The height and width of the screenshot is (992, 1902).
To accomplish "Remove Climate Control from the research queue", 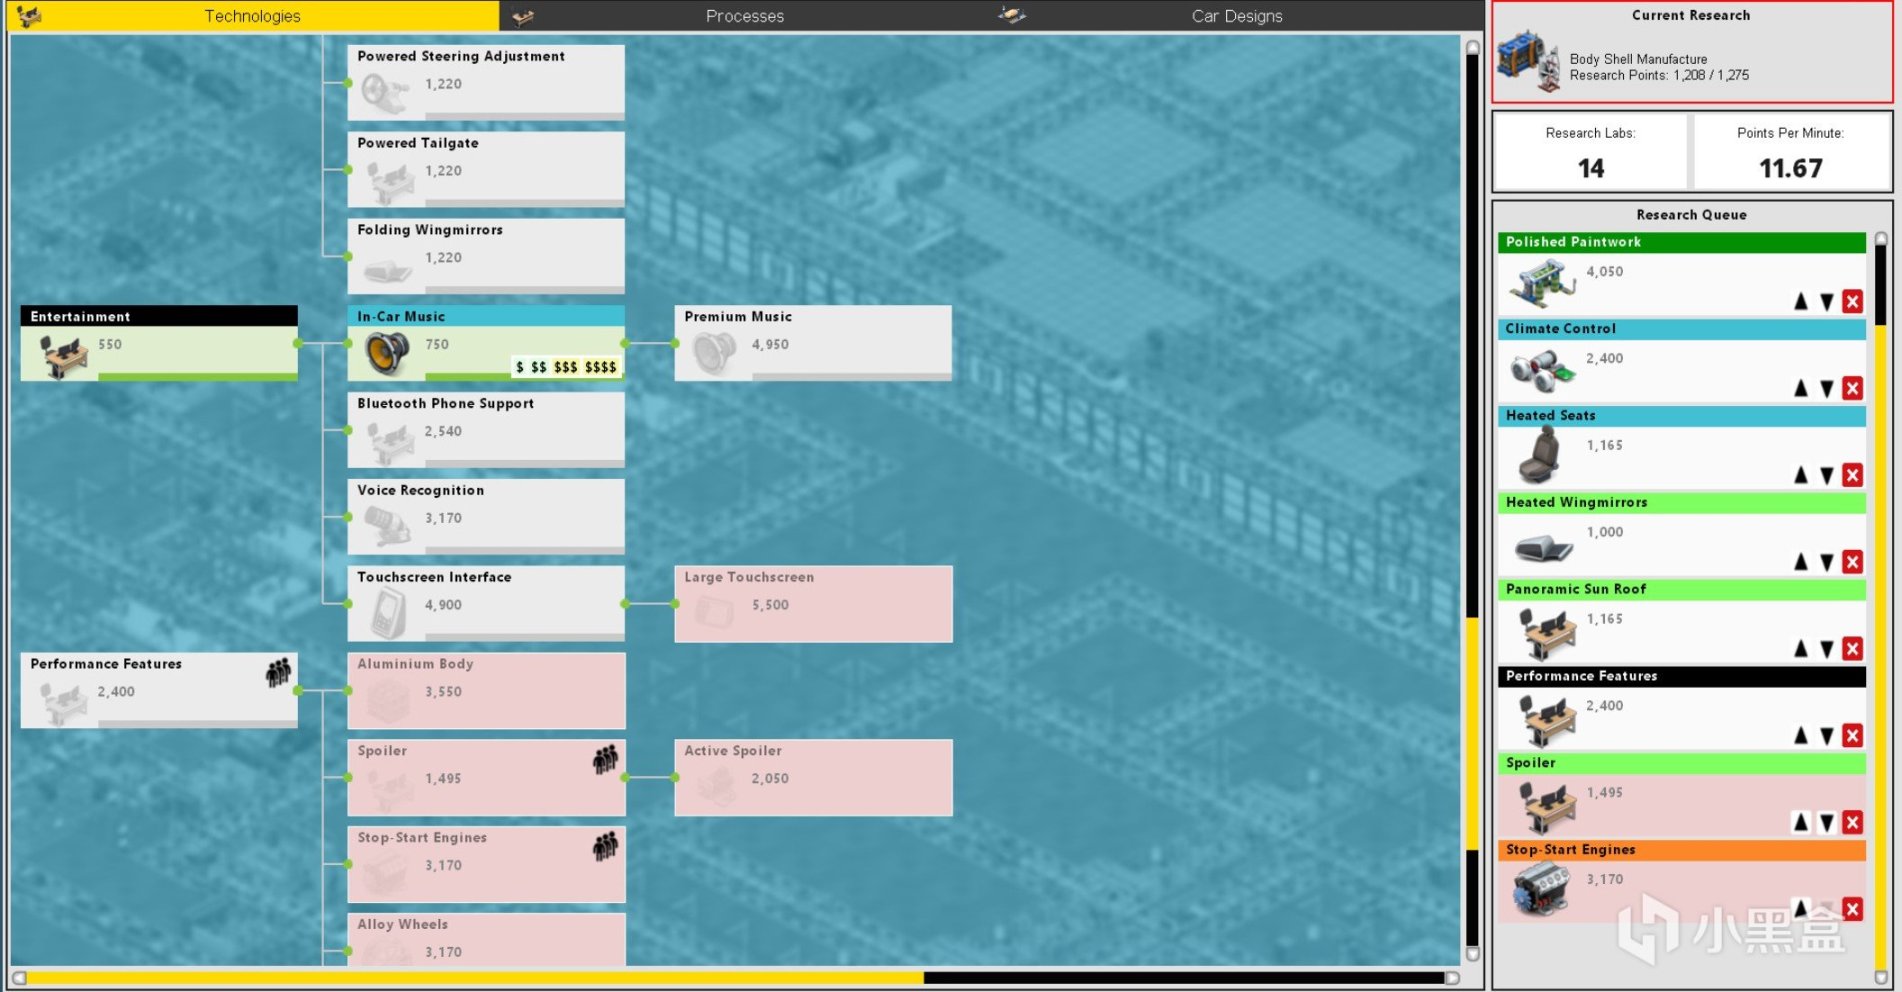I will tap(1853, 388).
